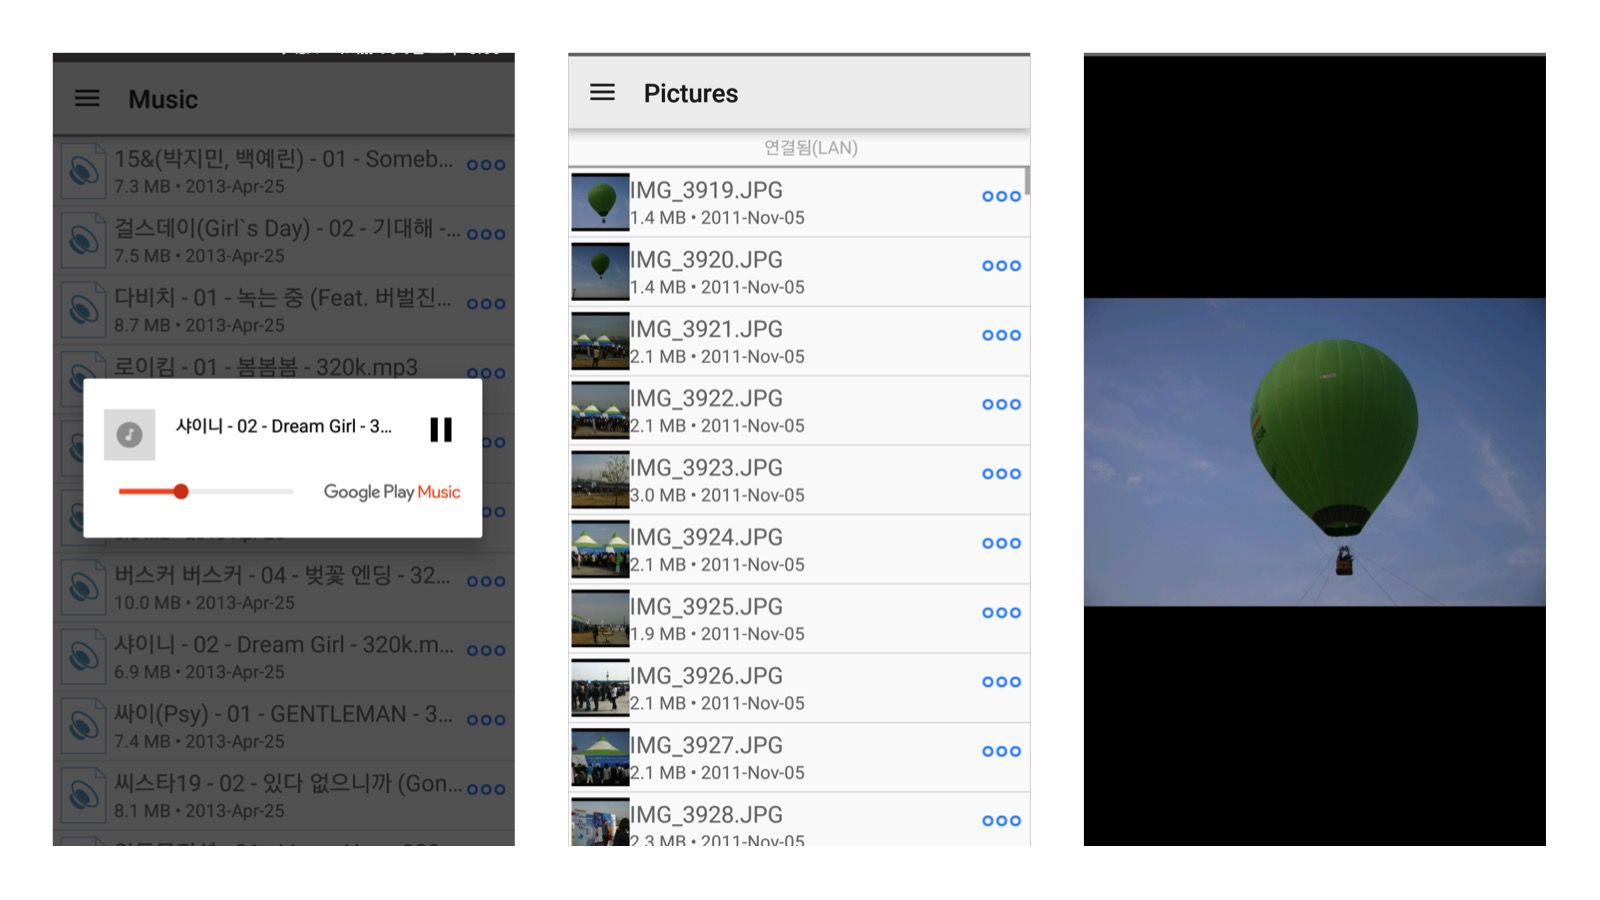The image size is (1600, 900).
Task: Open the IMG_3920.JPG balloon thumbnail
Action: point(600,271)
